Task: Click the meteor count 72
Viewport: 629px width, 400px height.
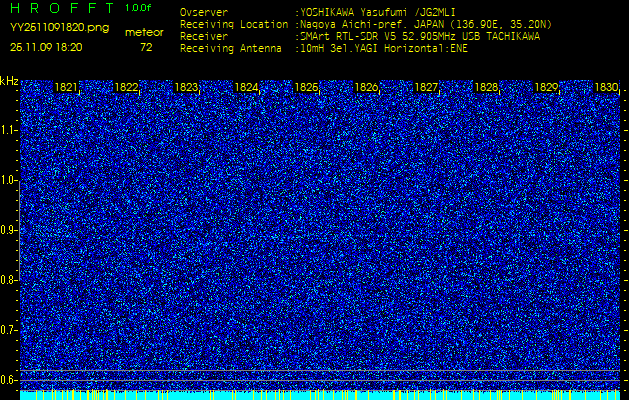Action: pos(146,48)
